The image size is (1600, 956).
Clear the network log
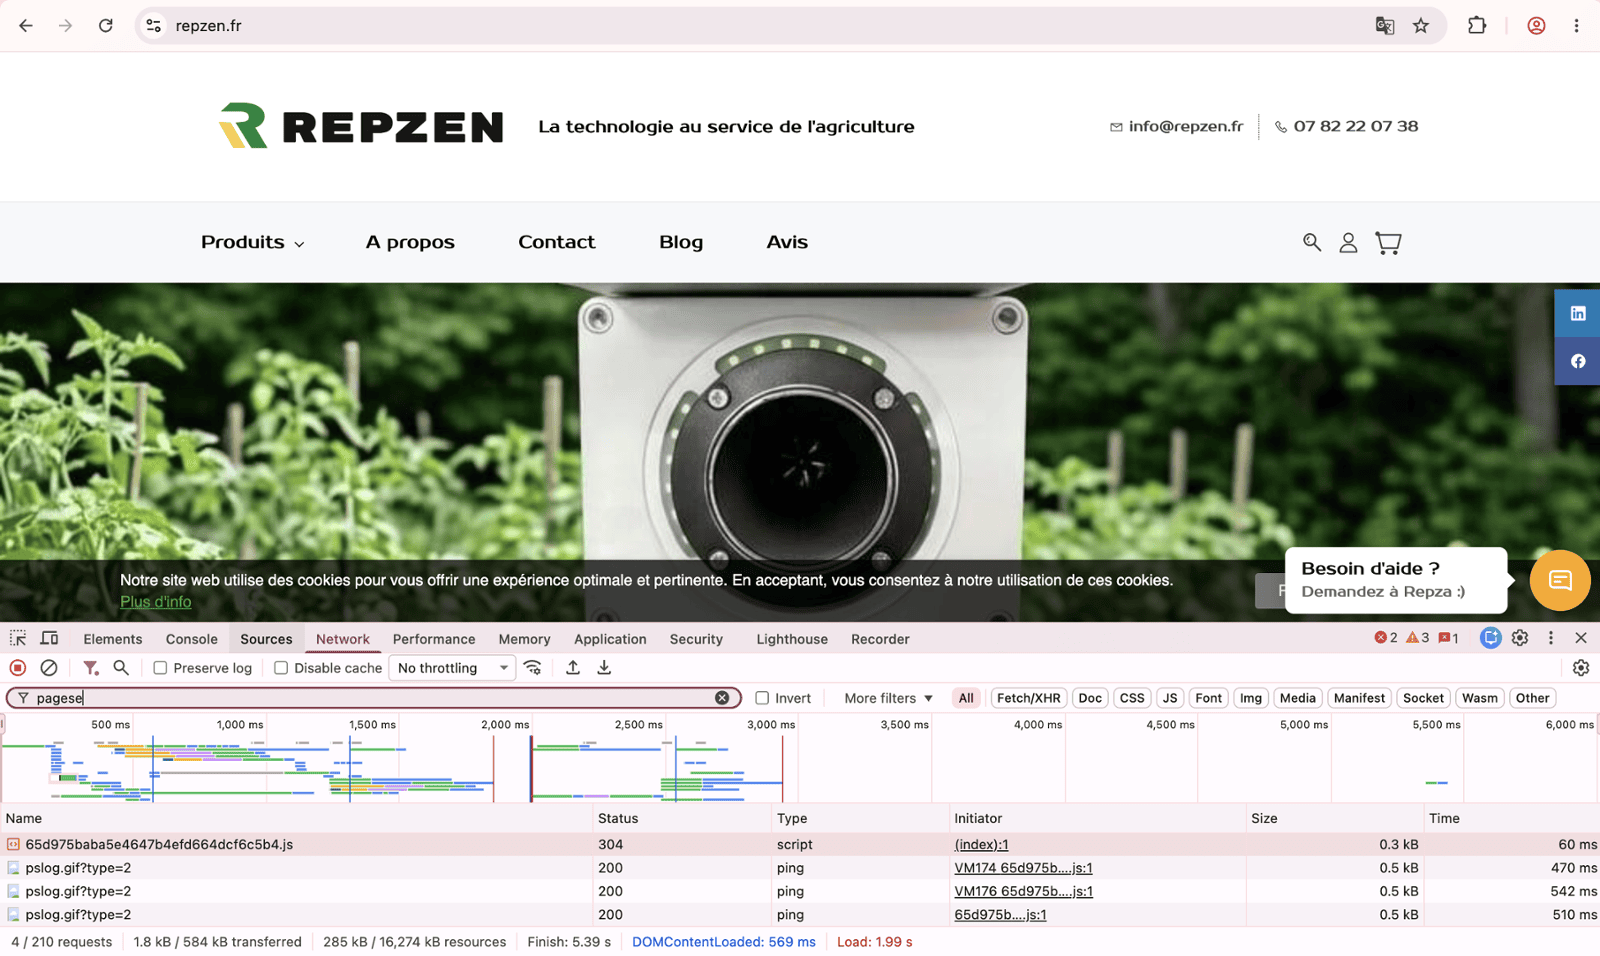(49, 668)
